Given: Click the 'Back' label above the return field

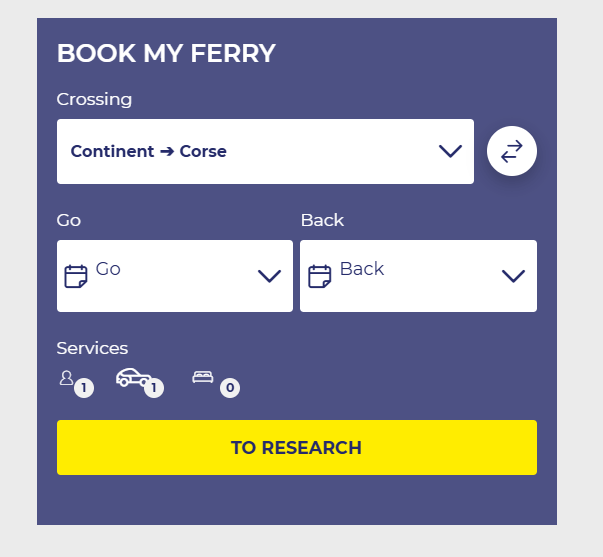Looking at the screenshot, I should point(322,220).
